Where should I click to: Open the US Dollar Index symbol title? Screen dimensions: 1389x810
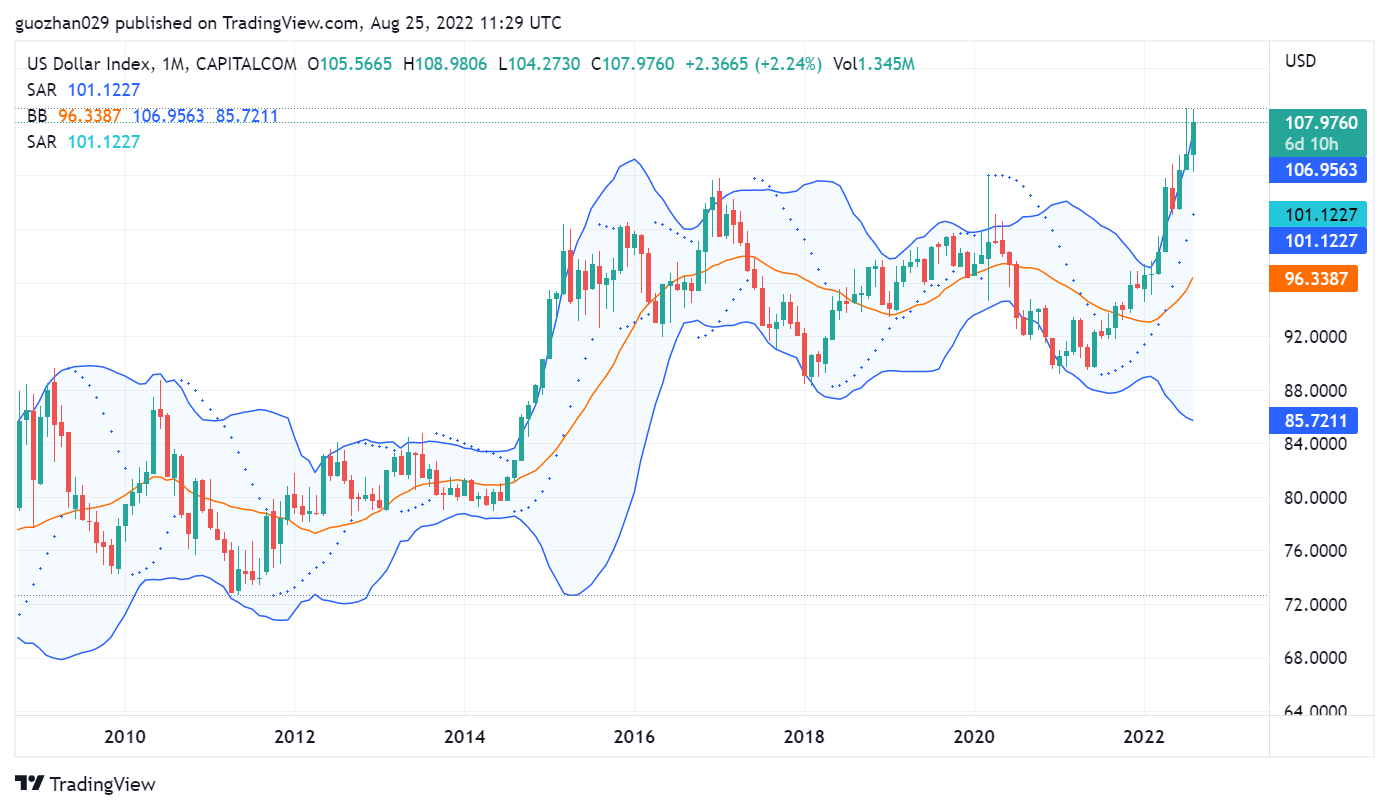point(88,64)
